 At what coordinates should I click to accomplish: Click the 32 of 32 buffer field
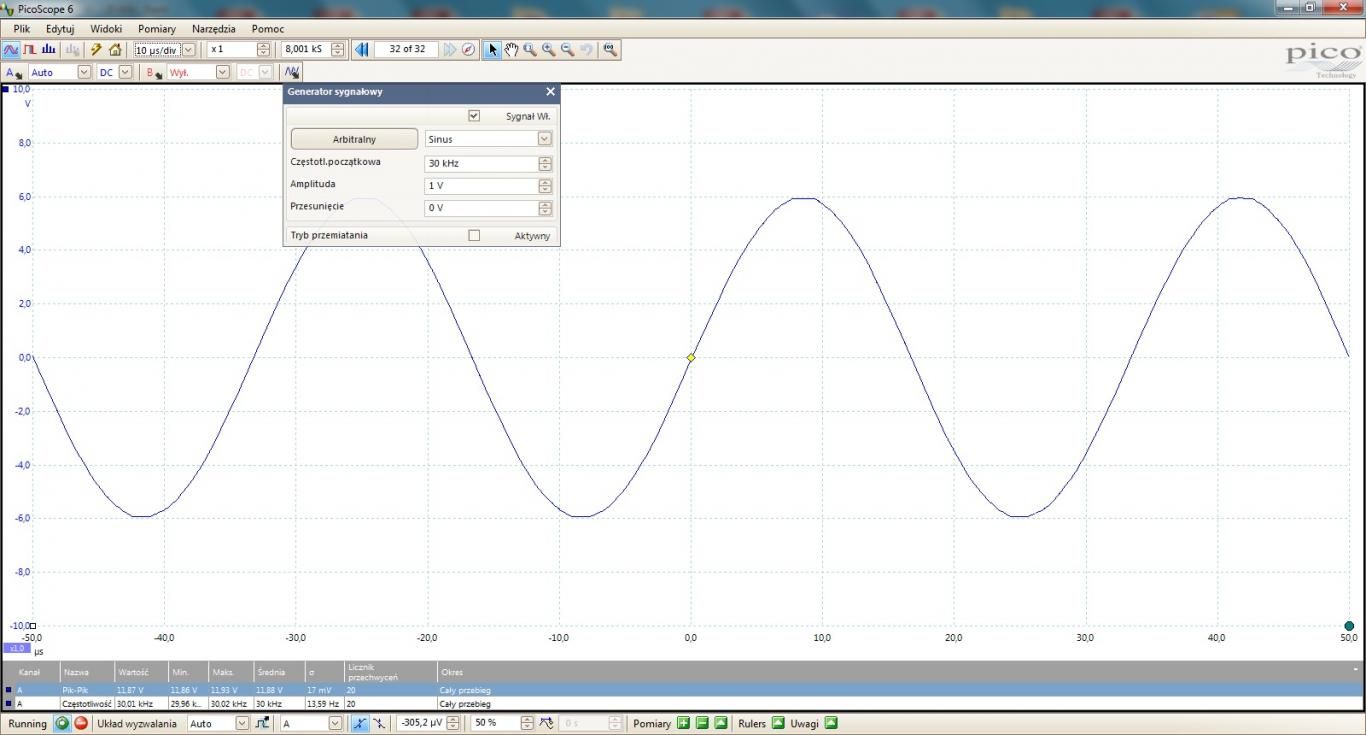[407, 49]
